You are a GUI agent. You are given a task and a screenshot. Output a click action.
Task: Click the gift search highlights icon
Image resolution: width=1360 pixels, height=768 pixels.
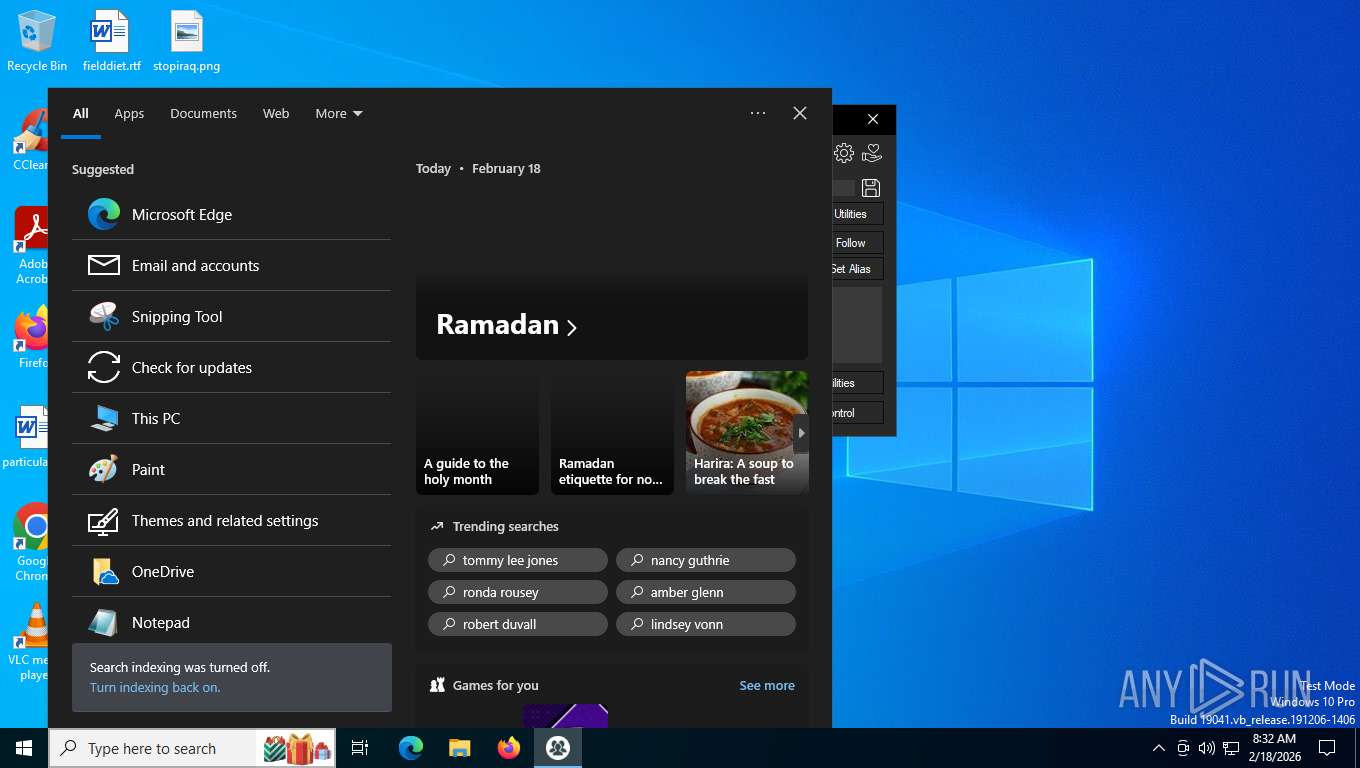coord(297,748)
